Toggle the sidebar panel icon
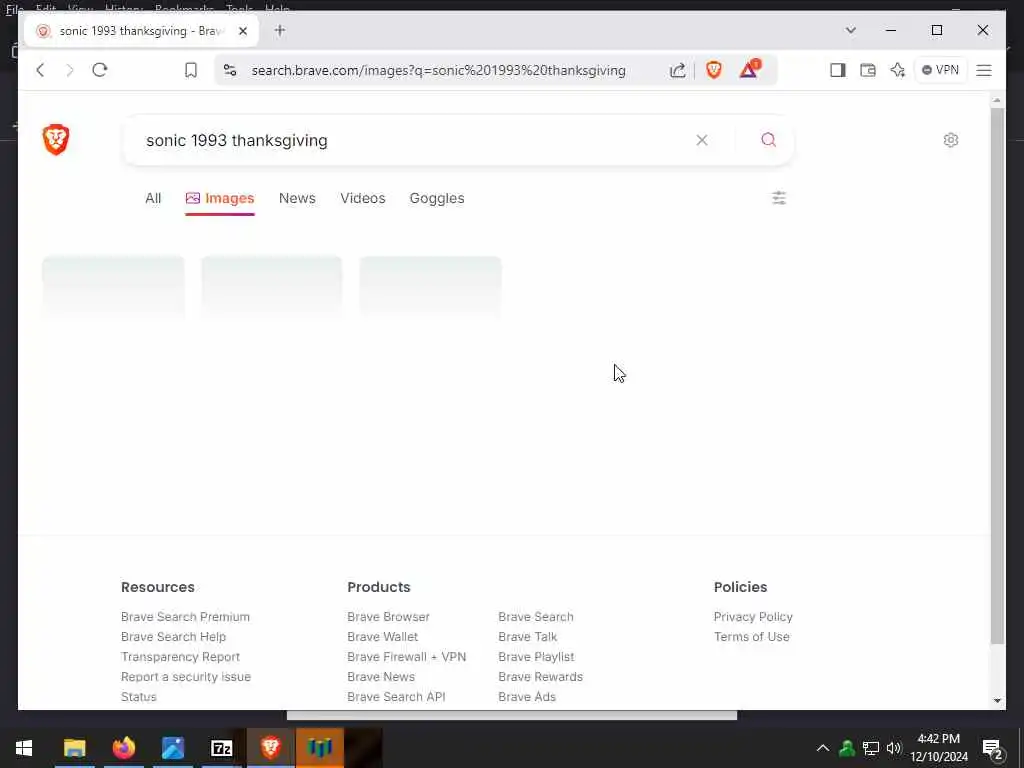 pyautogui.click(x=837, y=70)
